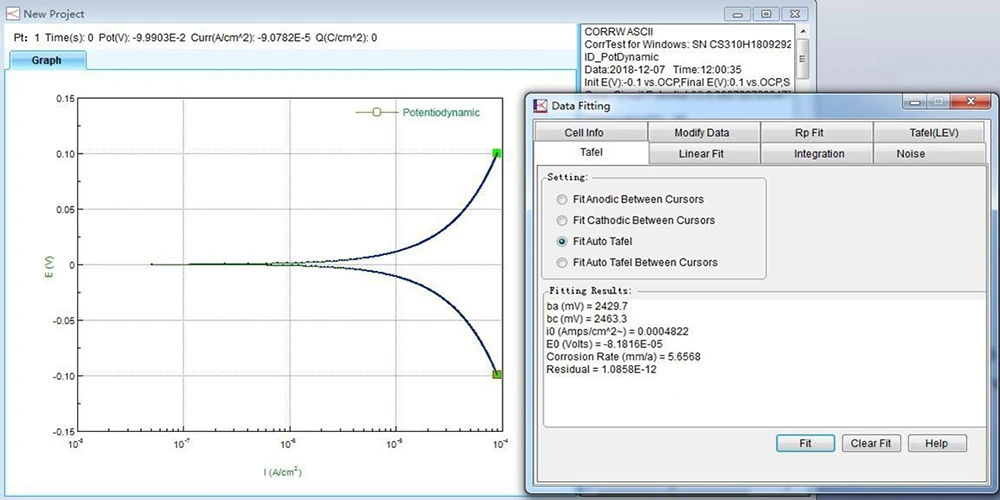Select Fit Cathodic Between Cursors option
Screen dimensions: 1000x500
pos(562,220)
